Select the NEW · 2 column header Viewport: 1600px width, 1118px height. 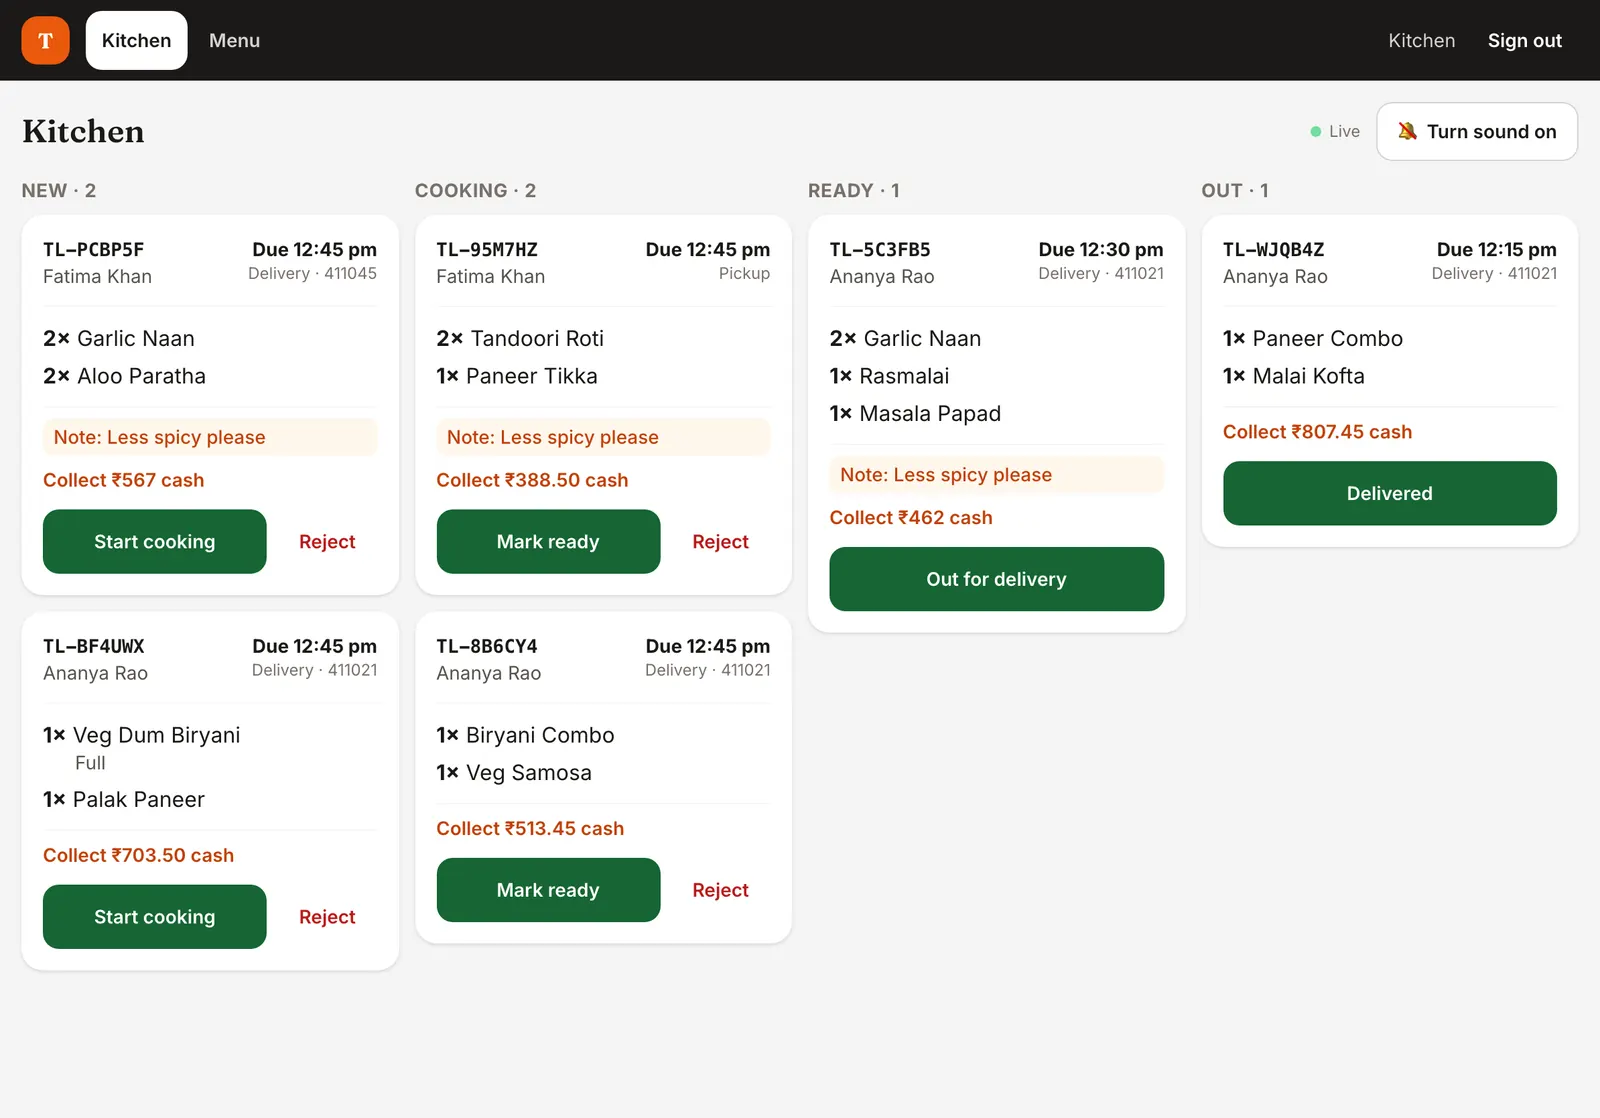click(x=59, y=190)
